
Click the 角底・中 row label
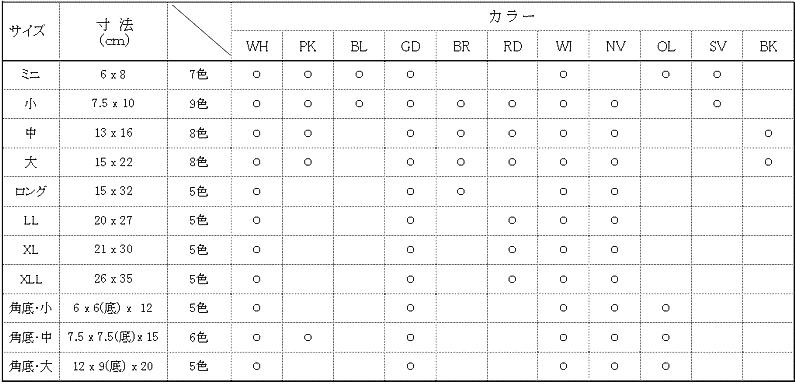point(30,337)
